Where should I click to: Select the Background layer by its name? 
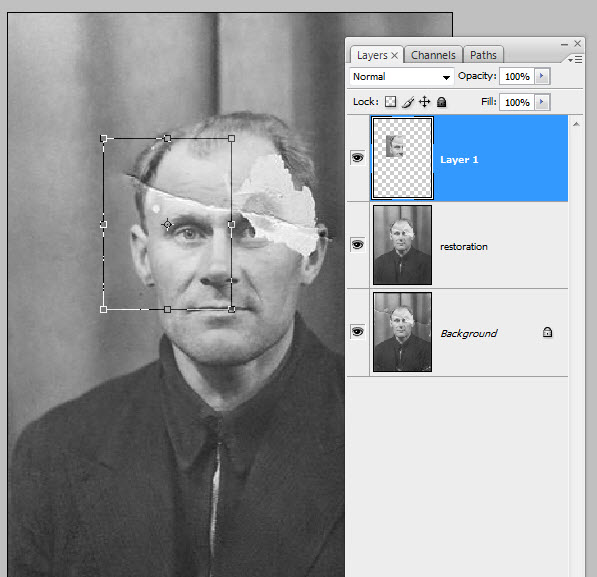coord(469,334)
